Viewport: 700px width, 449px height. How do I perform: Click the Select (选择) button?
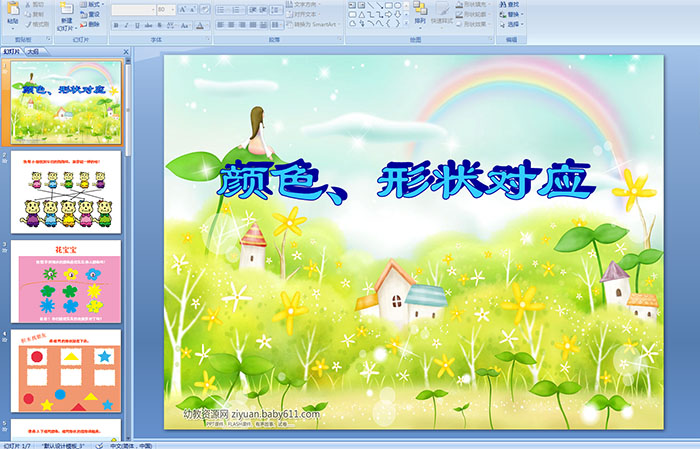(512, 24)
